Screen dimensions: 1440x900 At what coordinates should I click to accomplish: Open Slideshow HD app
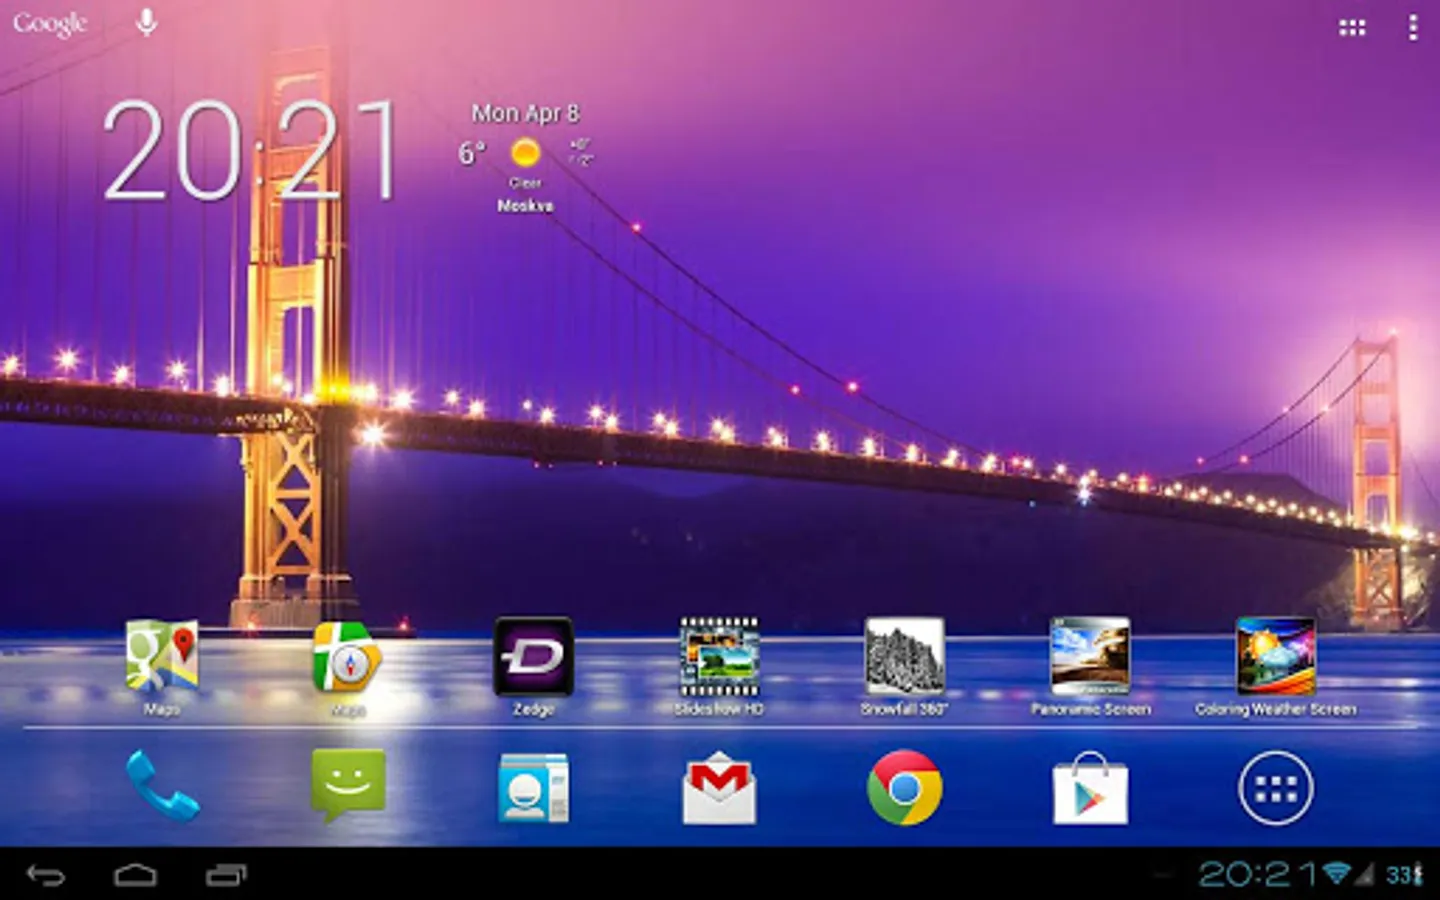pos(719,658)
